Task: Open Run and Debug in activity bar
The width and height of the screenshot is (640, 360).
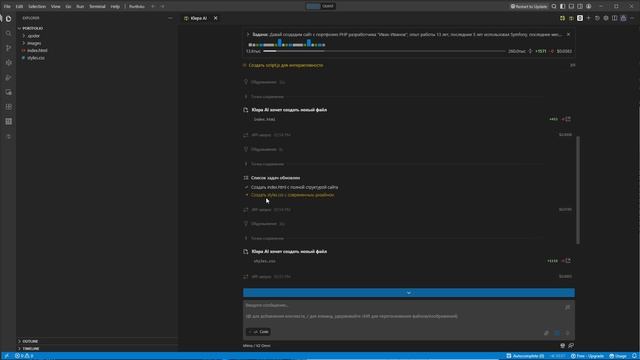Action: tap(9, 77)
